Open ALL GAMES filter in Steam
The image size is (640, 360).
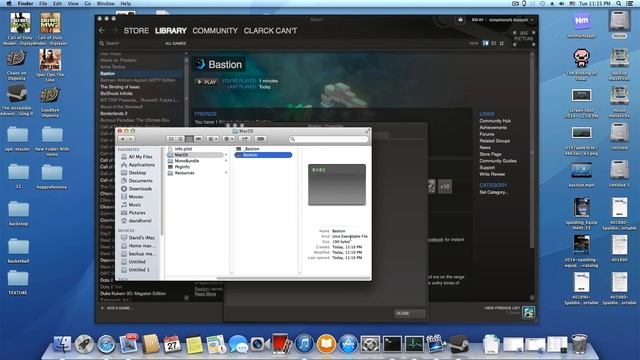tap(176, 43)
